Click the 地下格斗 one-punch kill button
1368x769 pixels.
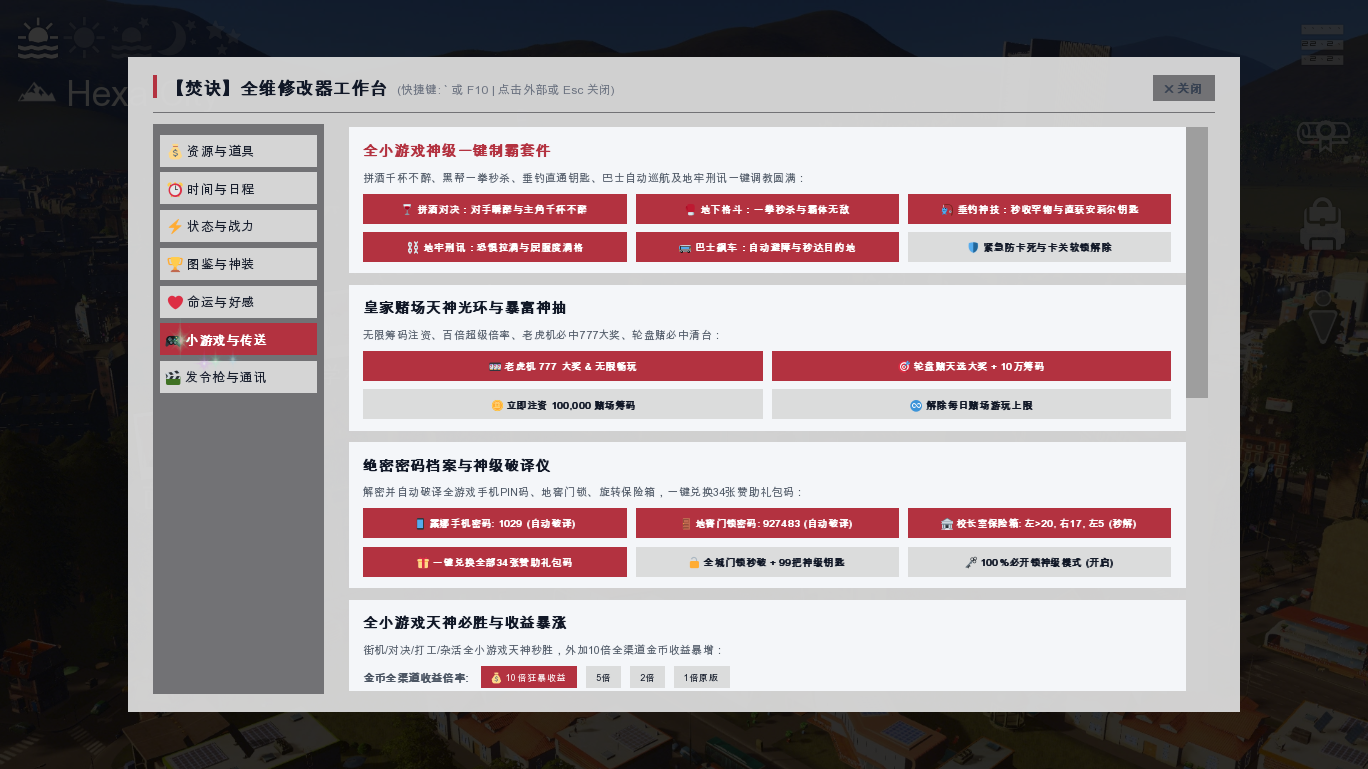click(767, 209)
